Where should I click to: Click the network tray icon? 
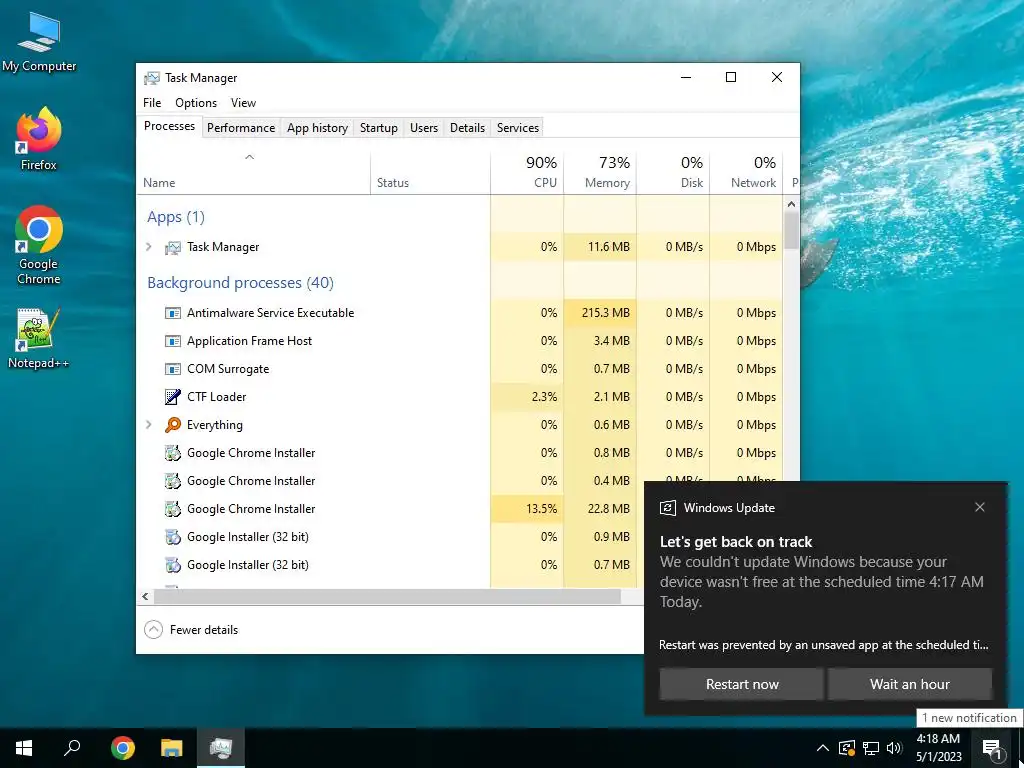(x=871, y=748)
